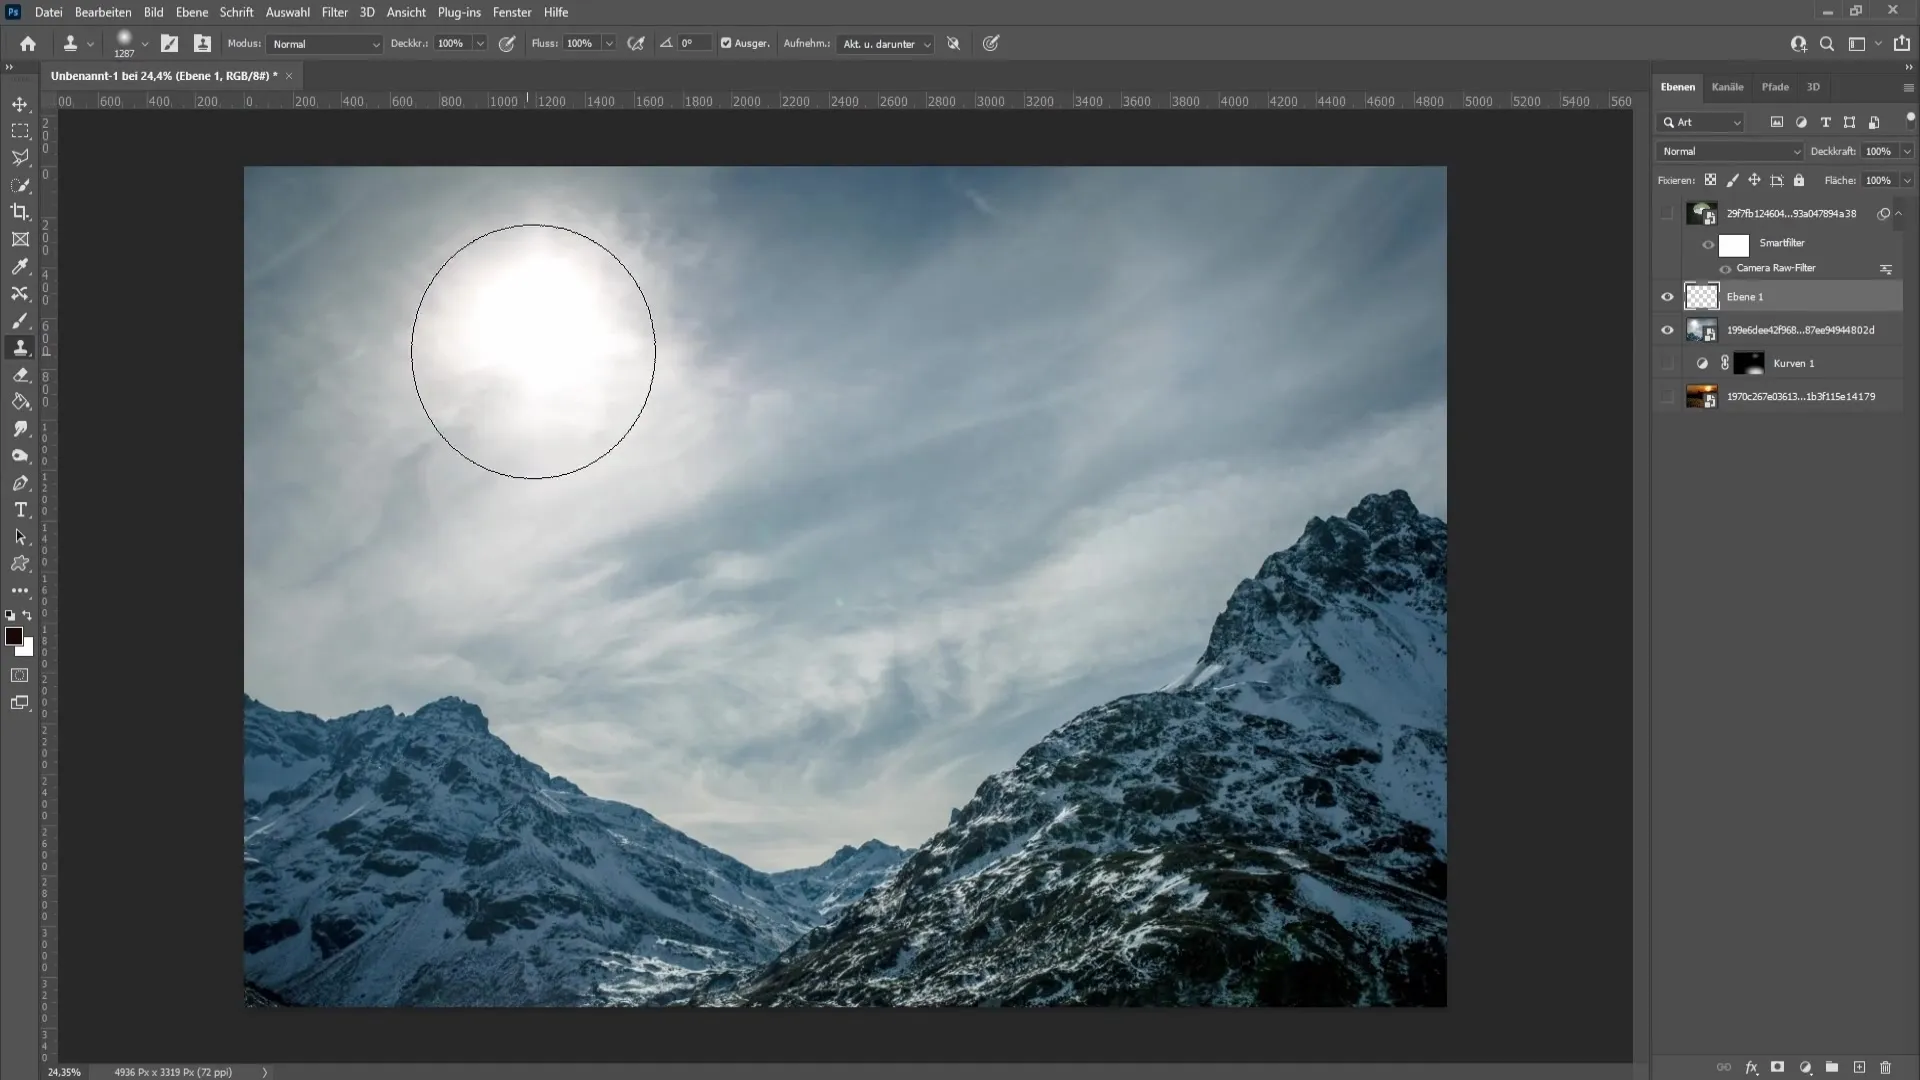This screenshot has width=1920, height=1080.
Task: Click the Eyedropper tool
Action: coord(20,265)
